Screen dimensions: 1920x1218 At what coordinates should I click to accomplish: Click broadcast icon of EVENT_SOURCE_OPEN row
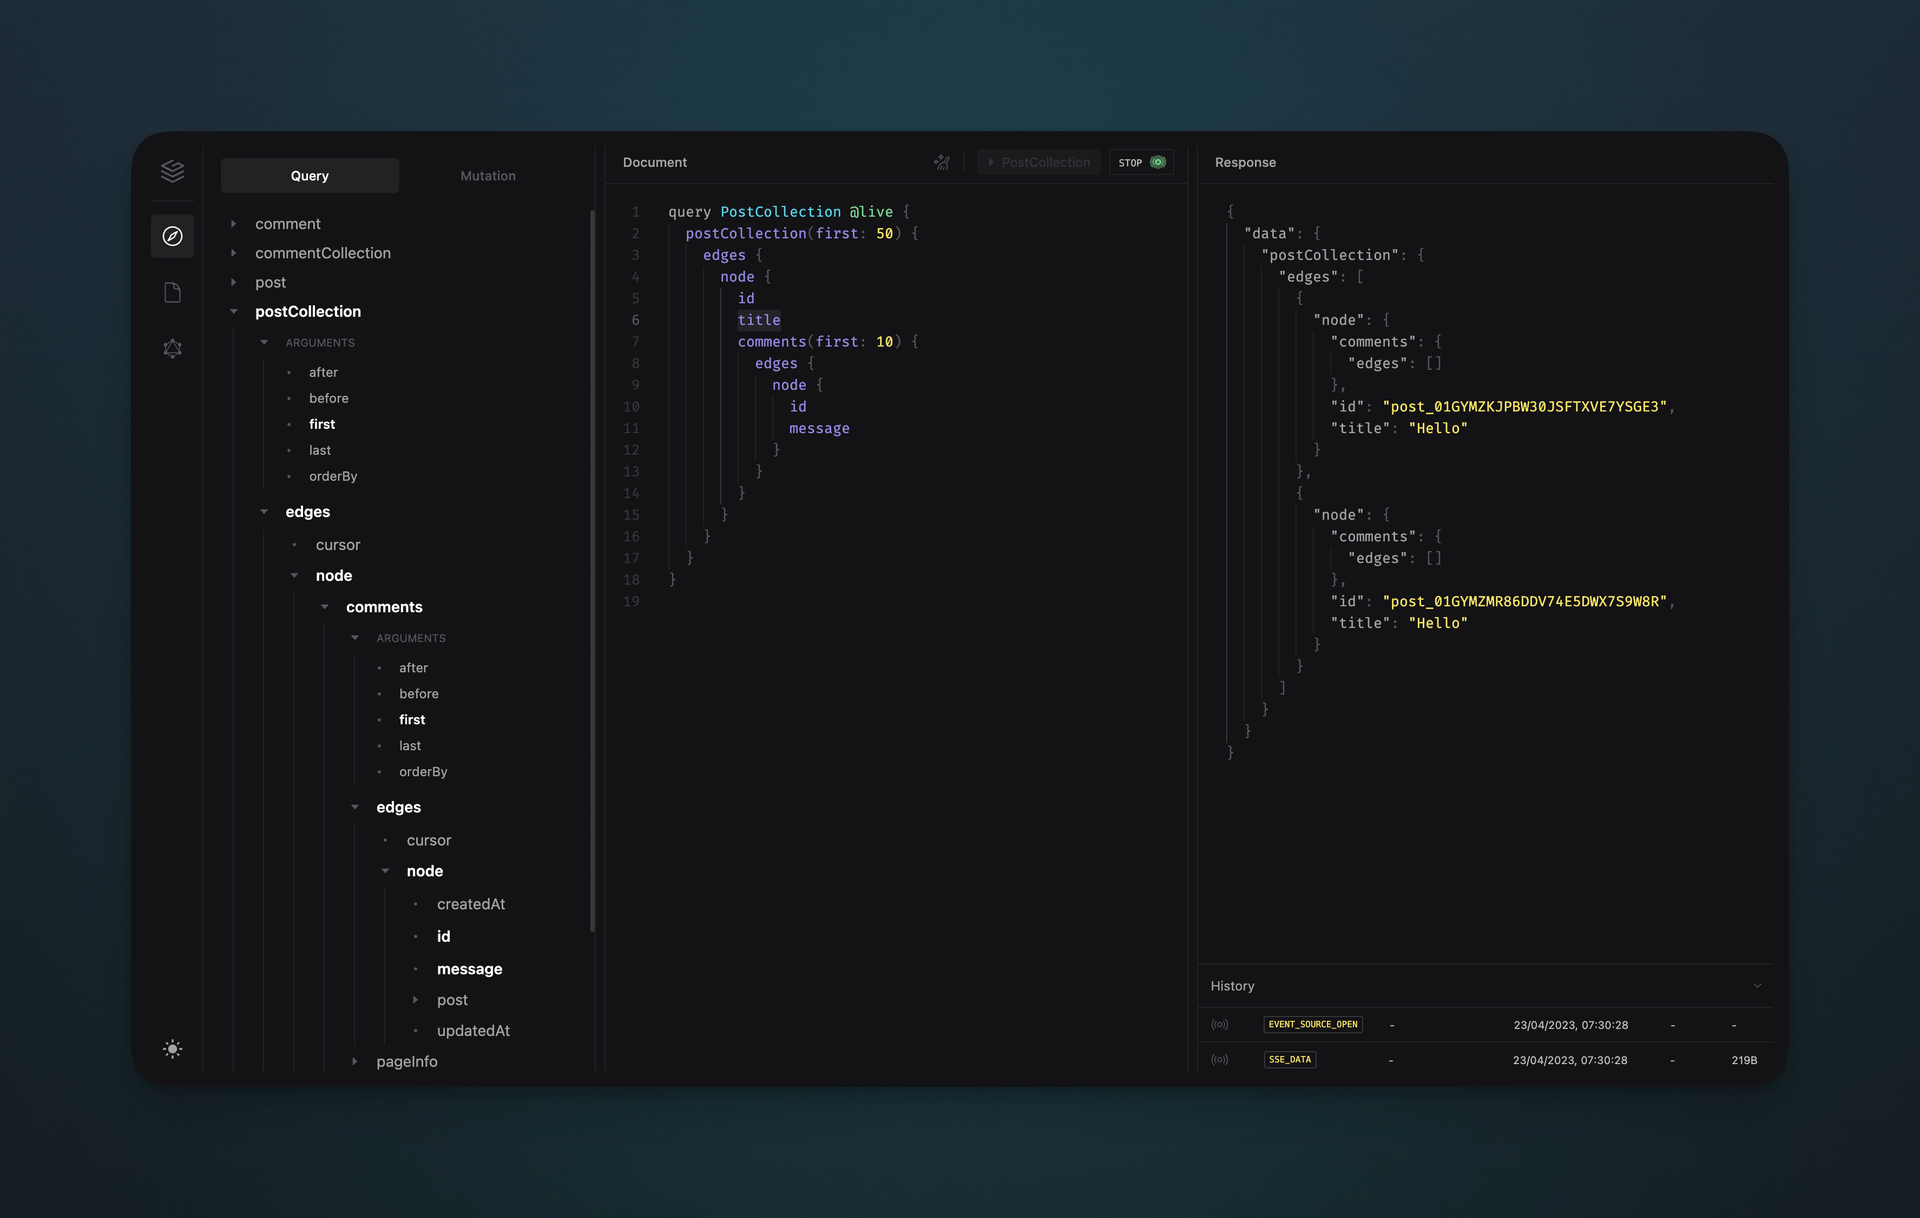pyautogui.click(x=1219, y=1025)
